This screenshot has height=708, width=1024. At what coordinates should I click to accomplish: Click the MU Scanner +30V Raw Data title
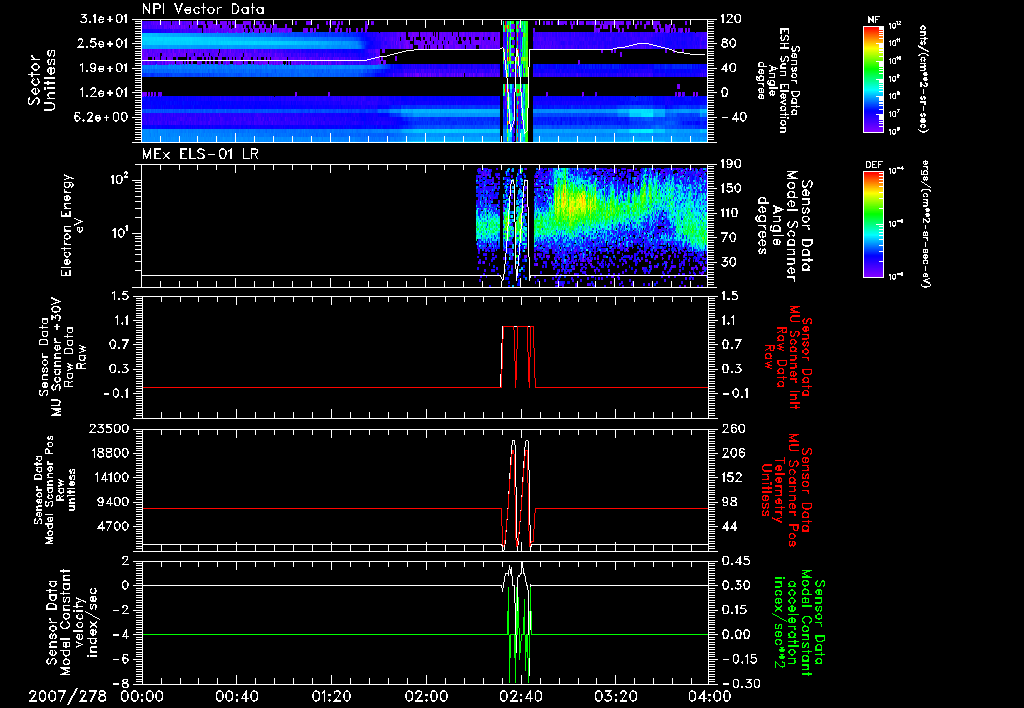(62, 357)
